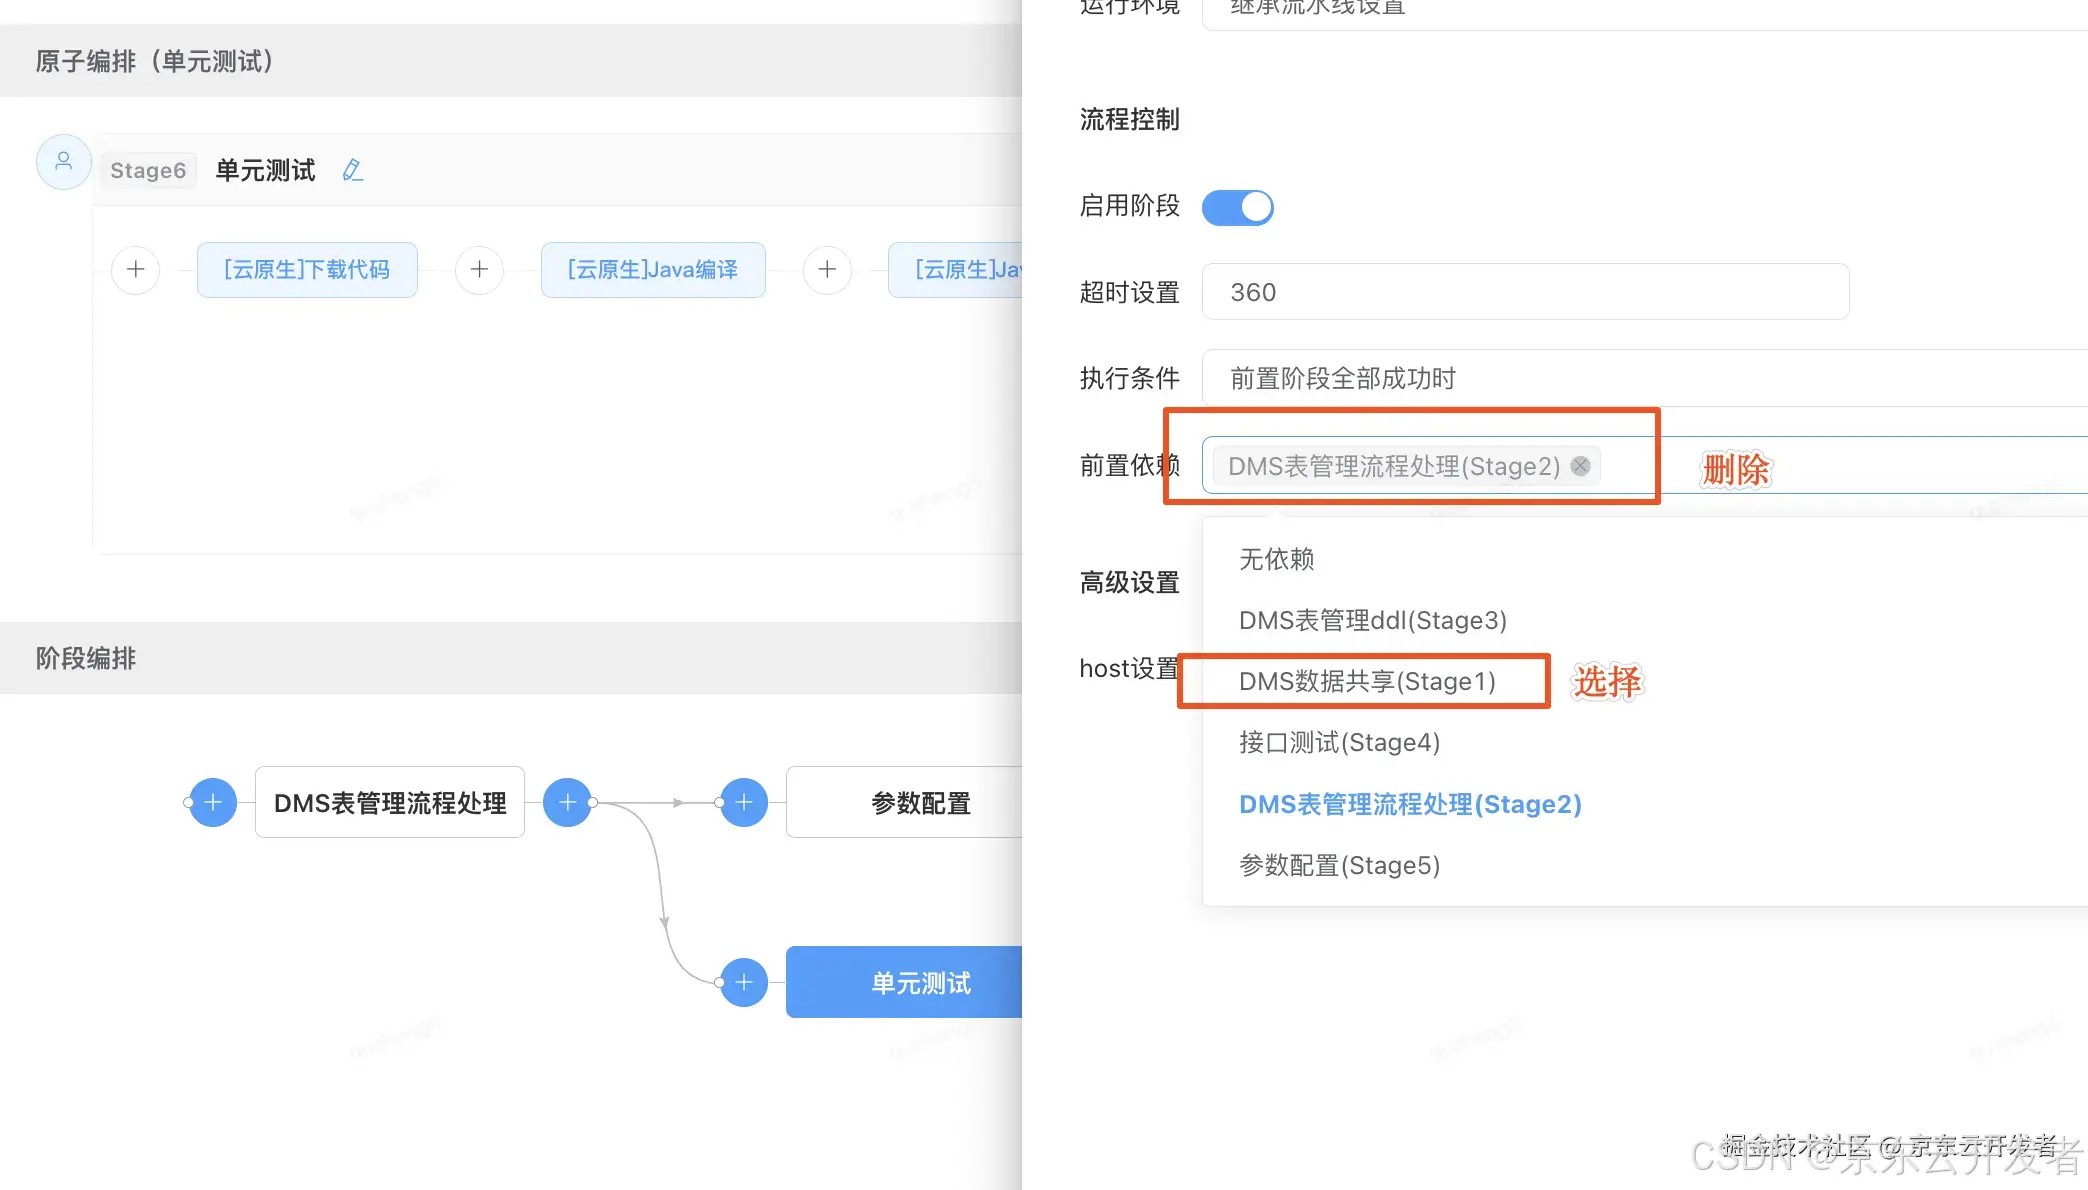This screenshot has width=2088, height=1190.
Task: Add an atom before [云原生]下载代码
Action: pyautogui.click(x=135, y=269)
